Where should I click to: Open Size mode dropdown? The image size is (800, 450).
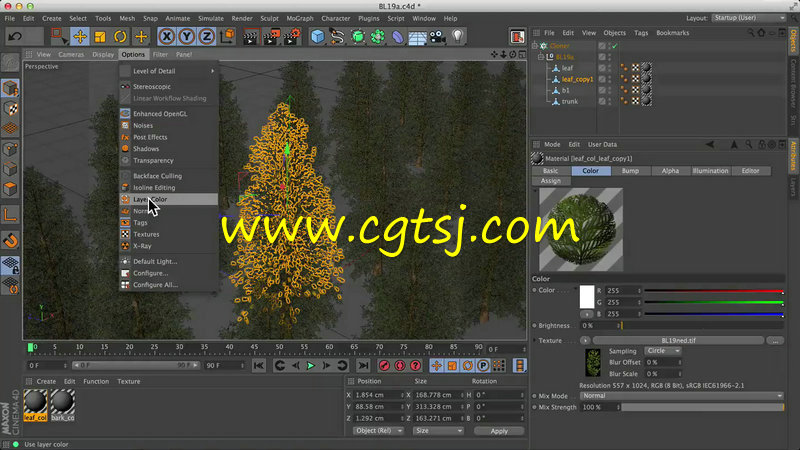438,431
